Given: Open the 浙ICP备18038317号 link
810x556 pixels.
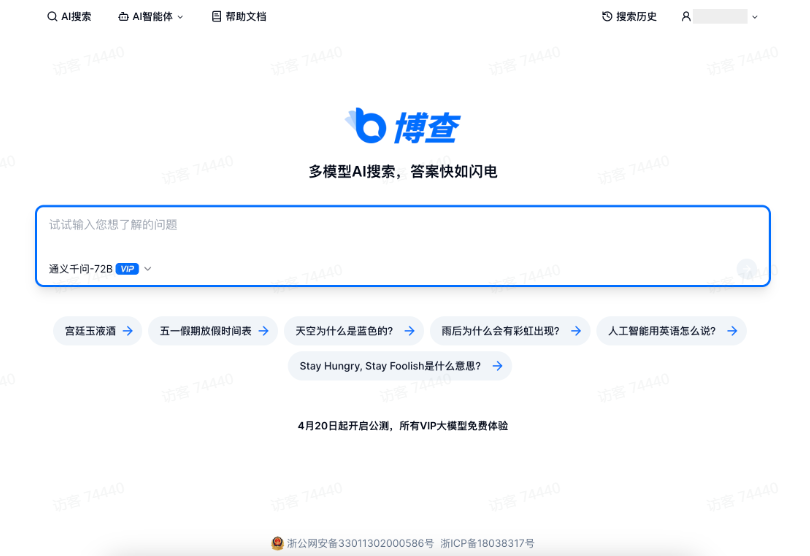Looking at the screenshot, I should pyautogui.click(x=487, y=543).
